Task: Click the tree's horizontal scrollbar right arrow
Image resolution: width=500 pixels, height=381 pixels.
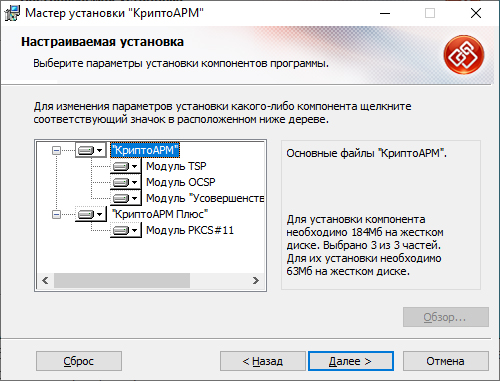Action: click(256, 280)
